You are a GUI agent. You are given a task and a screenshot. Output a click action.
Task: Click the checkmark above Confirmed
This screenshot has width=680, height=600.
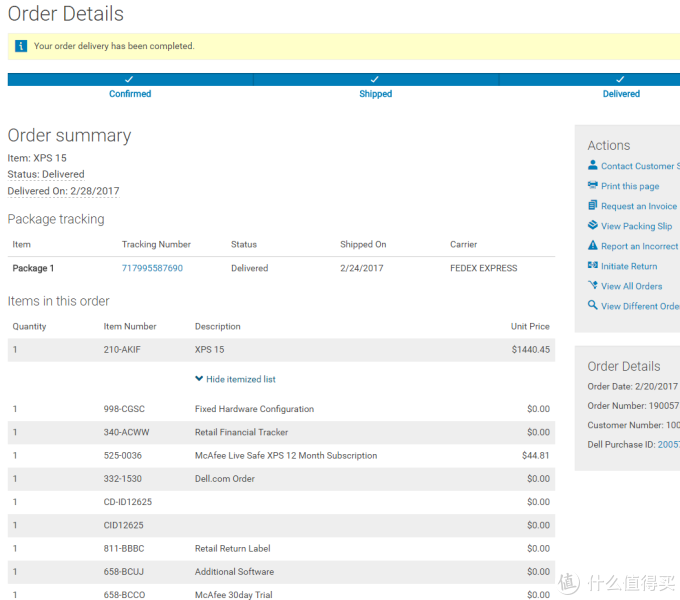[129, 79]
